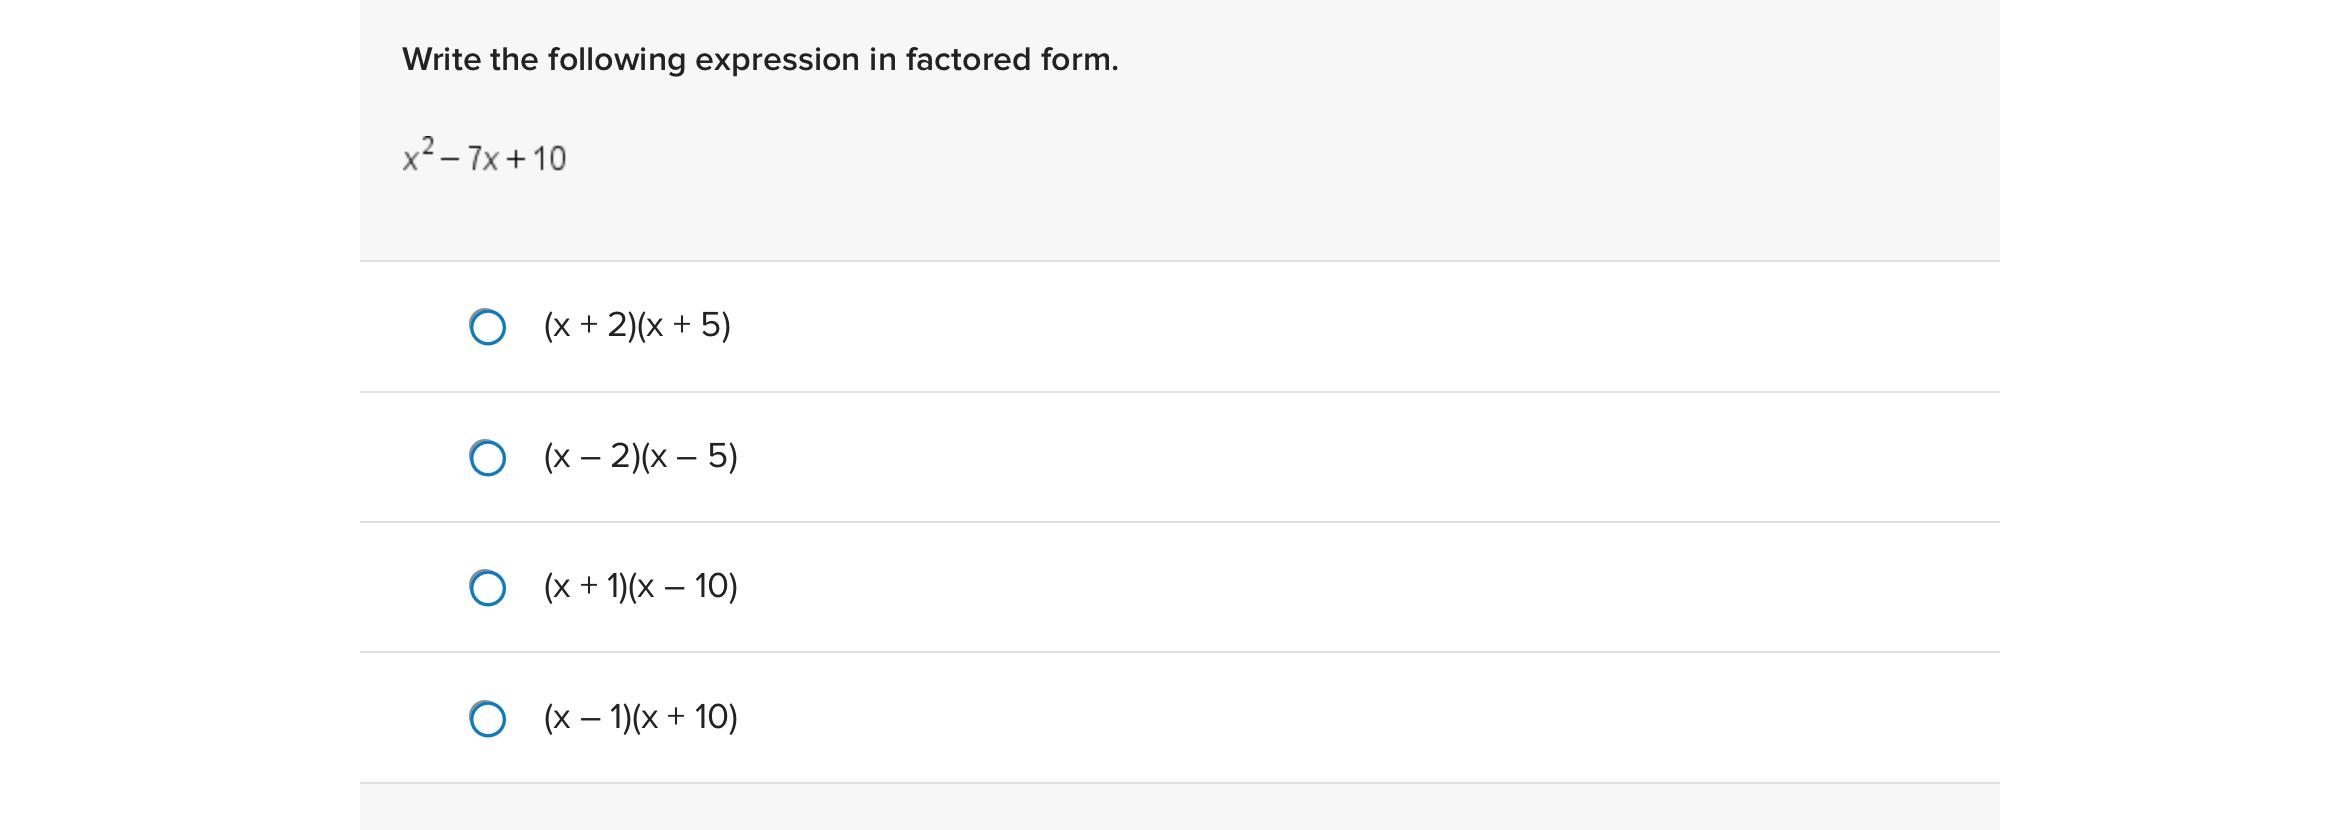Click the word "Write" starting the prompt
The width and height of the screenshot is (2332, 830).
click(x=441, y=60)
